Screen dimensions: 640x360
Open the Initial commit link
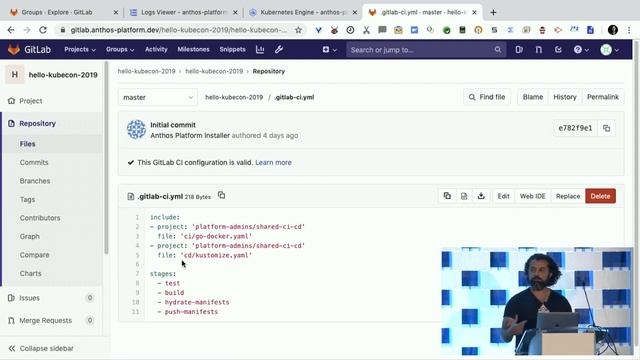point(173,125)
